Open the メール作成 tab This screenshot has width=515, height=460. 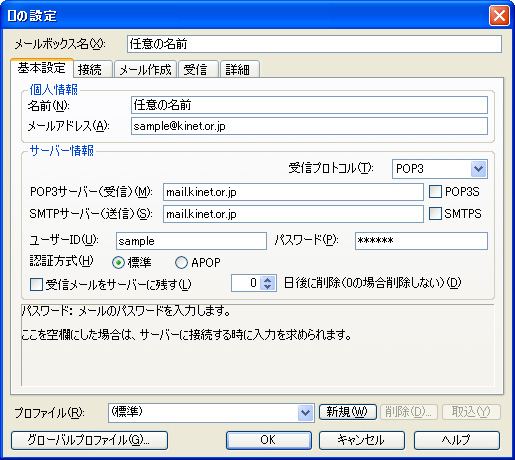pos(145,69)
